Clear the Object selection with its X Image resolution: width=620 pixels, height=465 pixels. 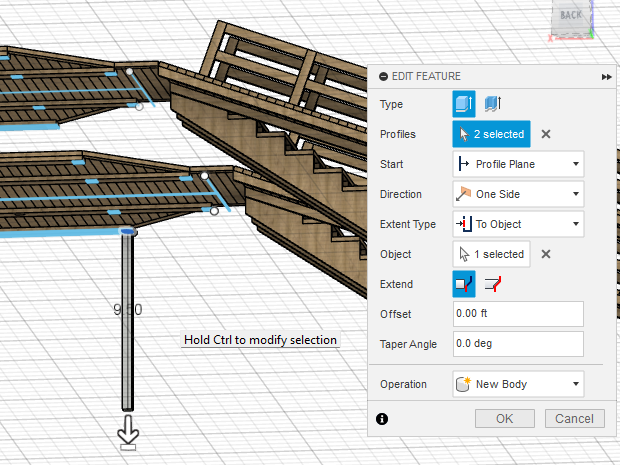(x=546, y=254)
